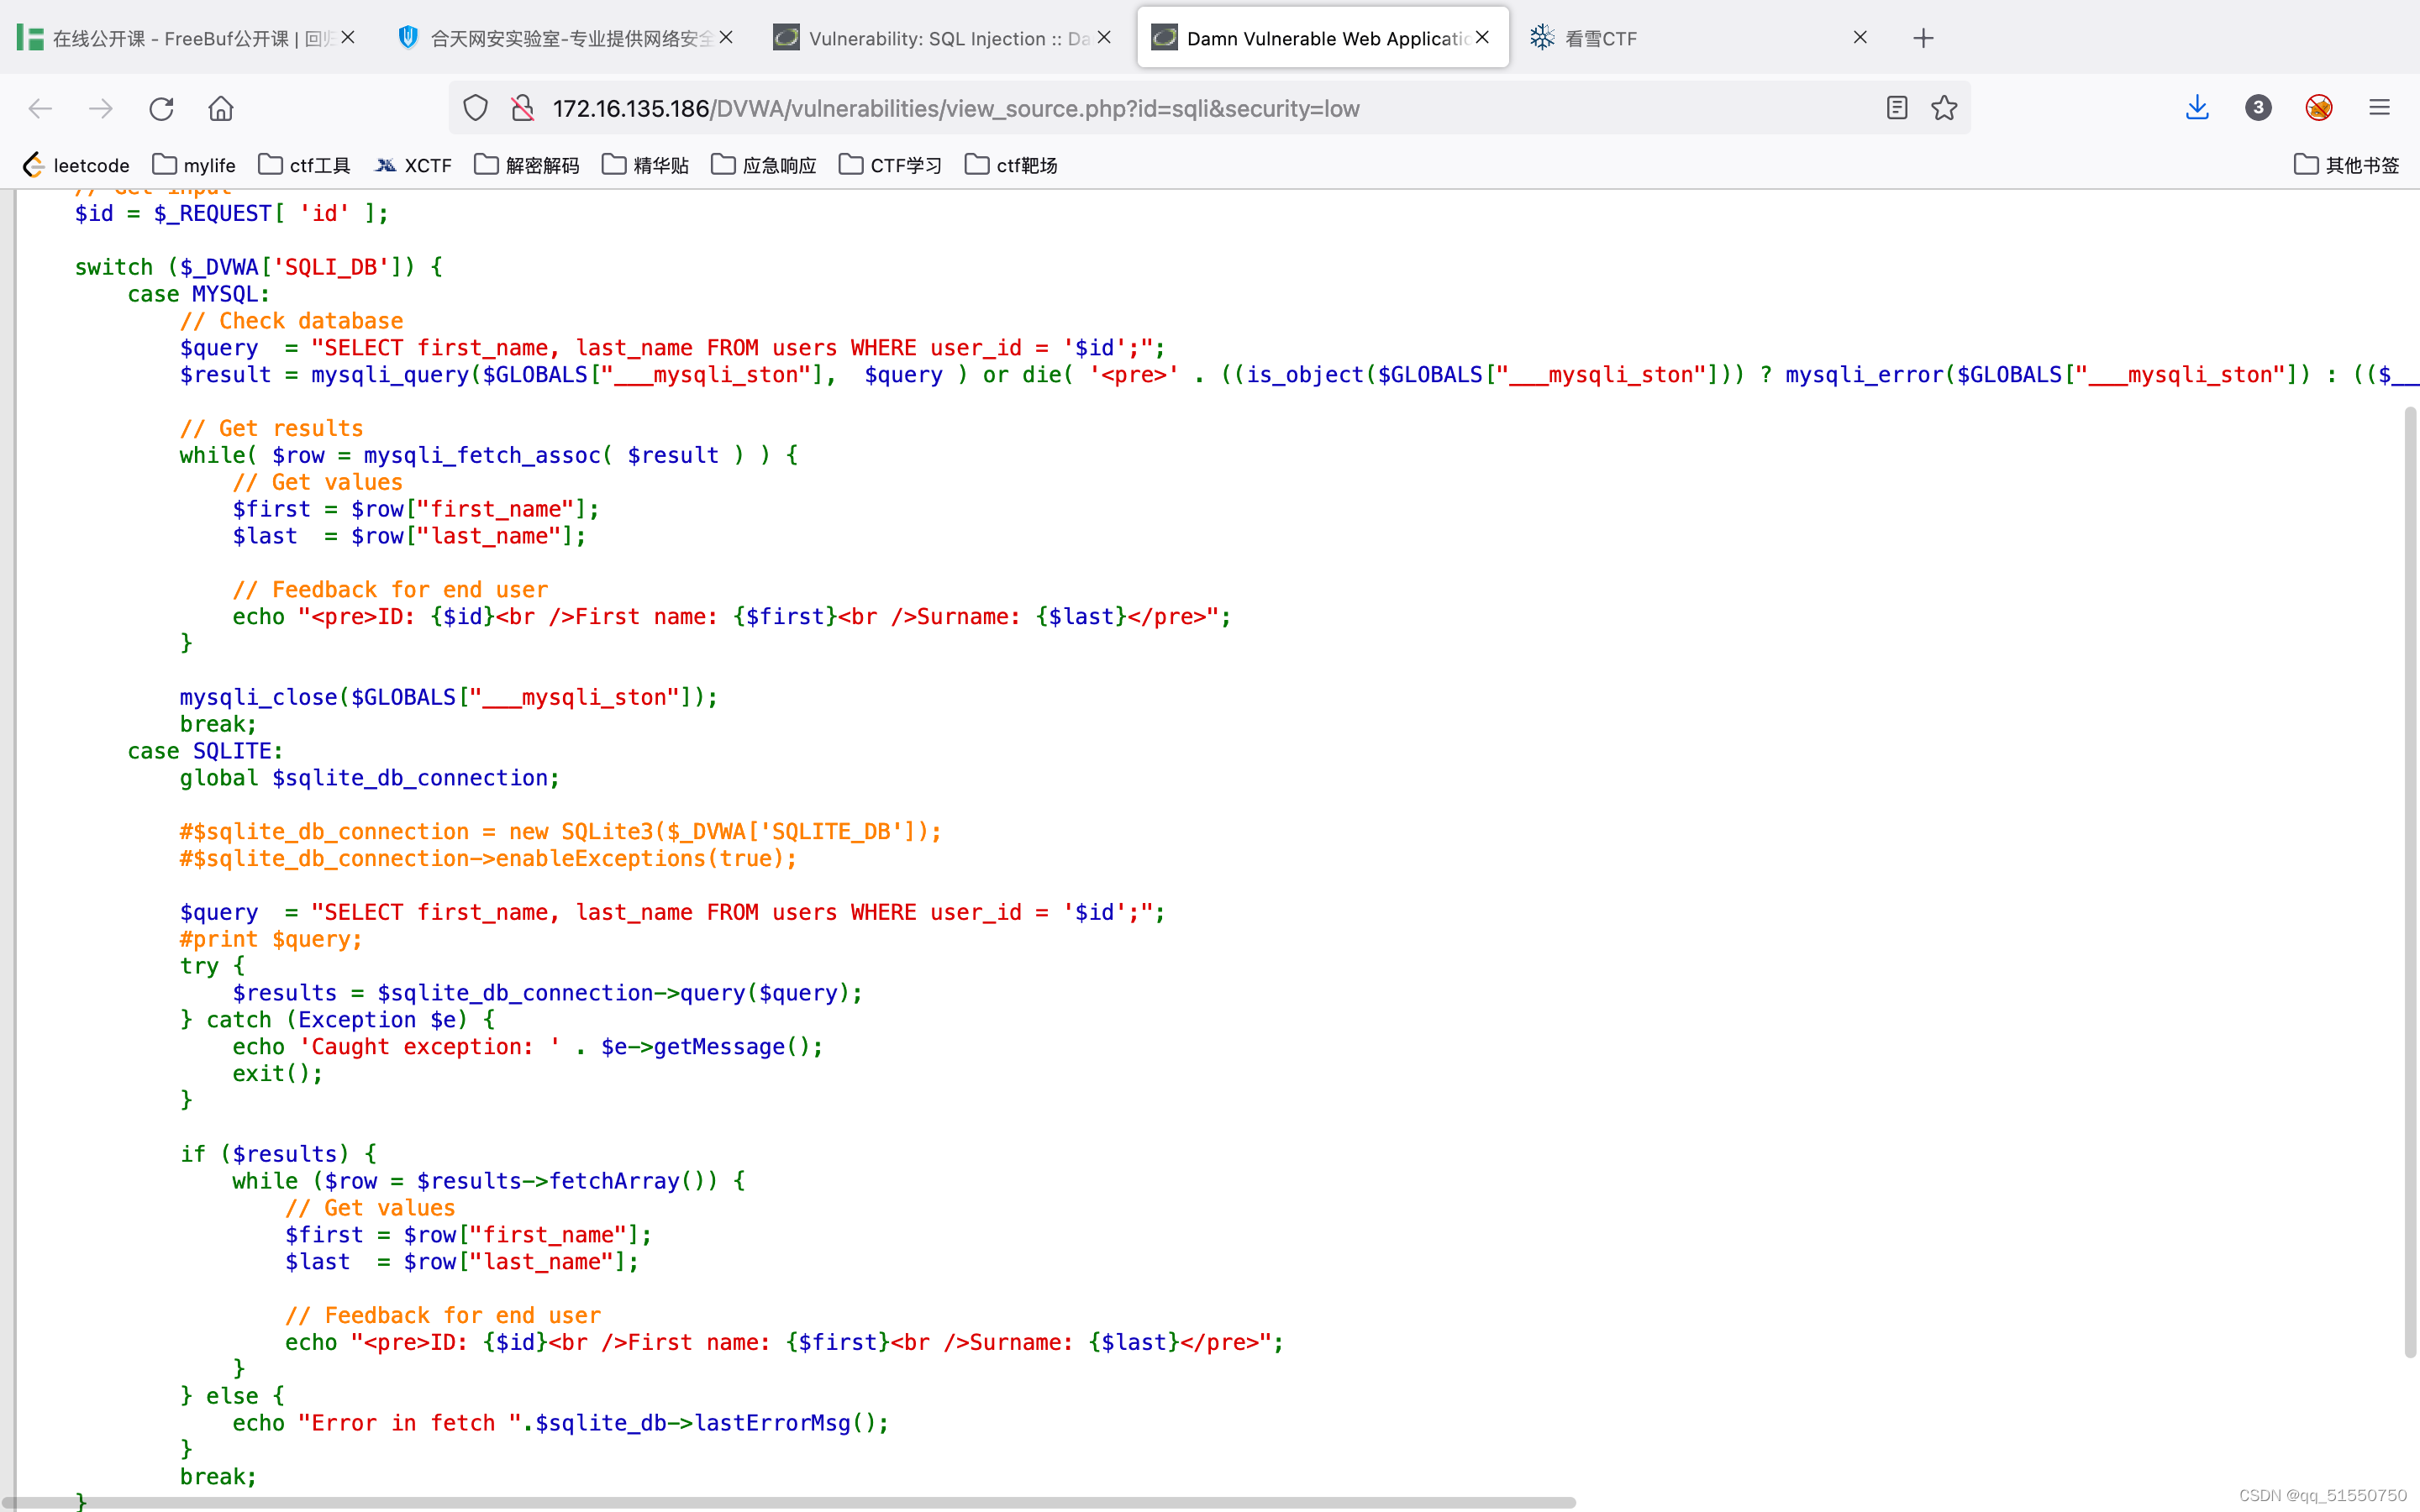Click the '// Get results' comment
This screenshot has height=1512, width=2420.
coord(272,428)
